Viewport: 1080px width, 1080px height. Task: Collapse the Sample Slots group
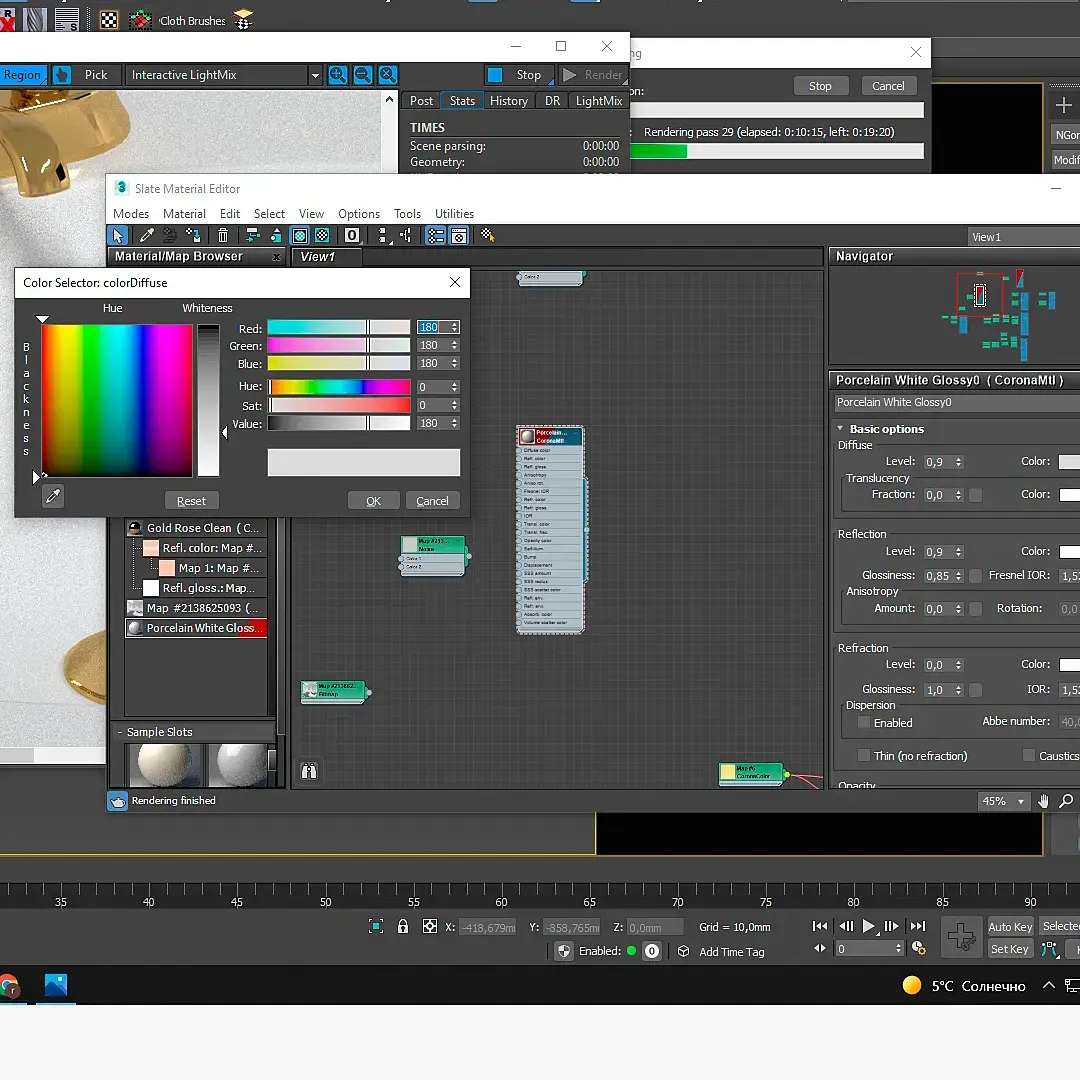(x=120, y=732)
